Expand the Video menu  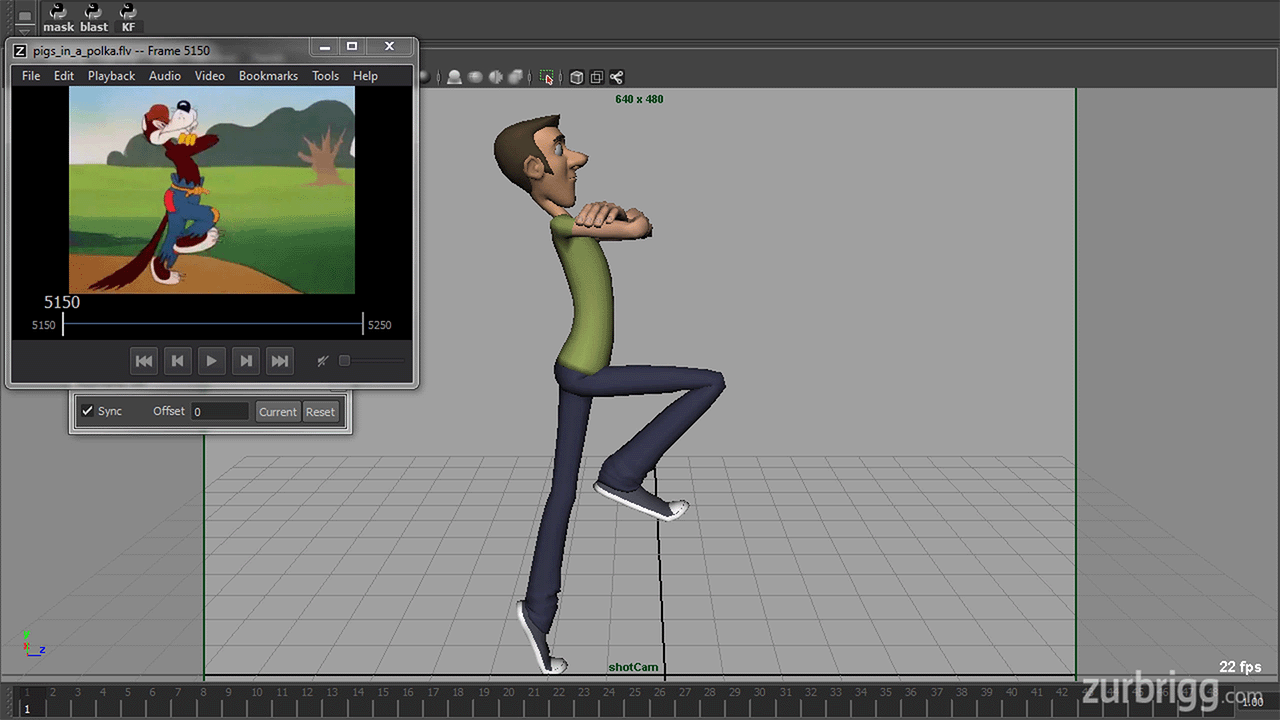tap(210, 76)
